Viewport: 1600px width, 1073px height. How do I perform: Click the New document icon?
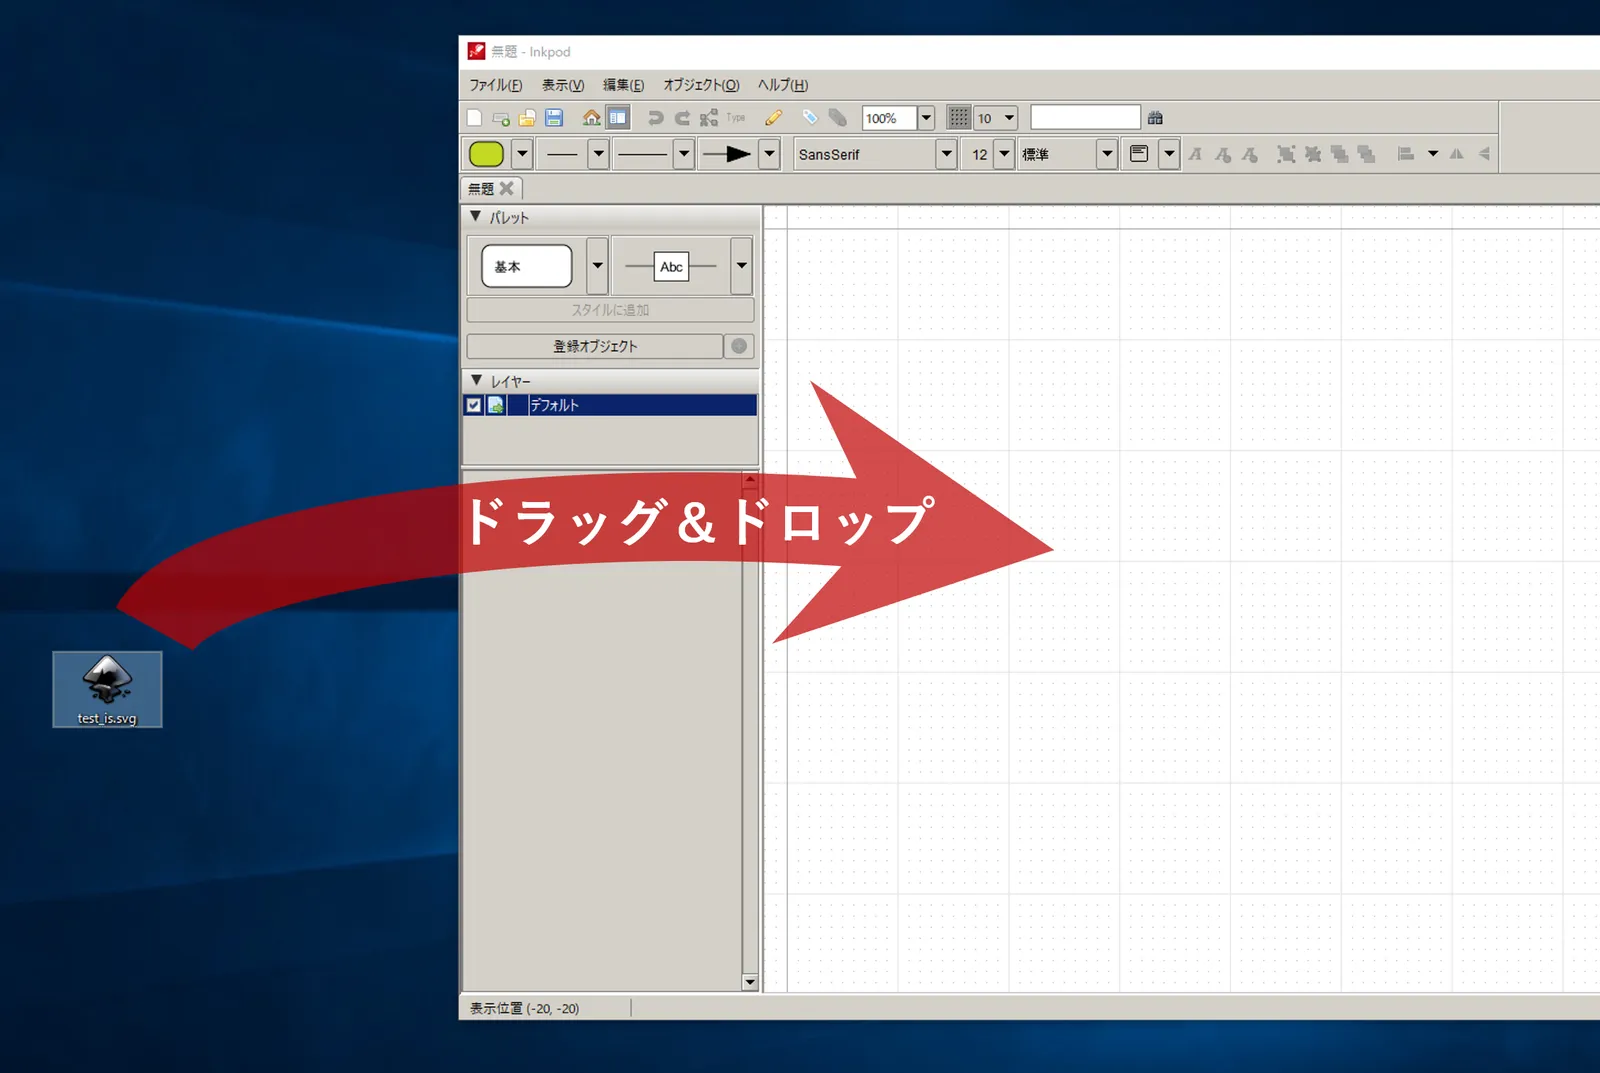coord(474,118)
